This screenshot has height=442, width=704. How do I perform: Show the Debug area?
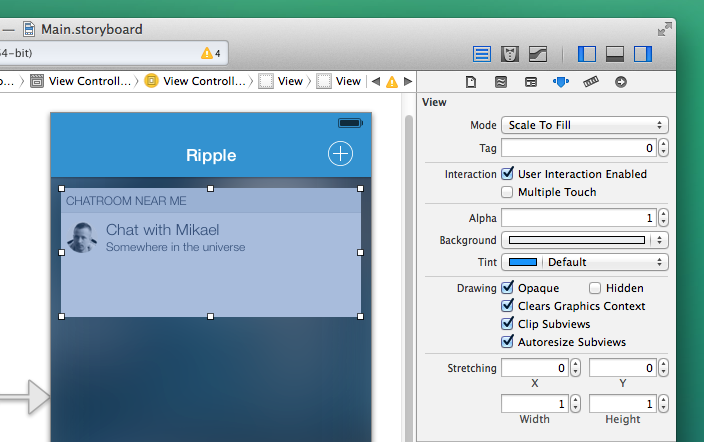615,53
